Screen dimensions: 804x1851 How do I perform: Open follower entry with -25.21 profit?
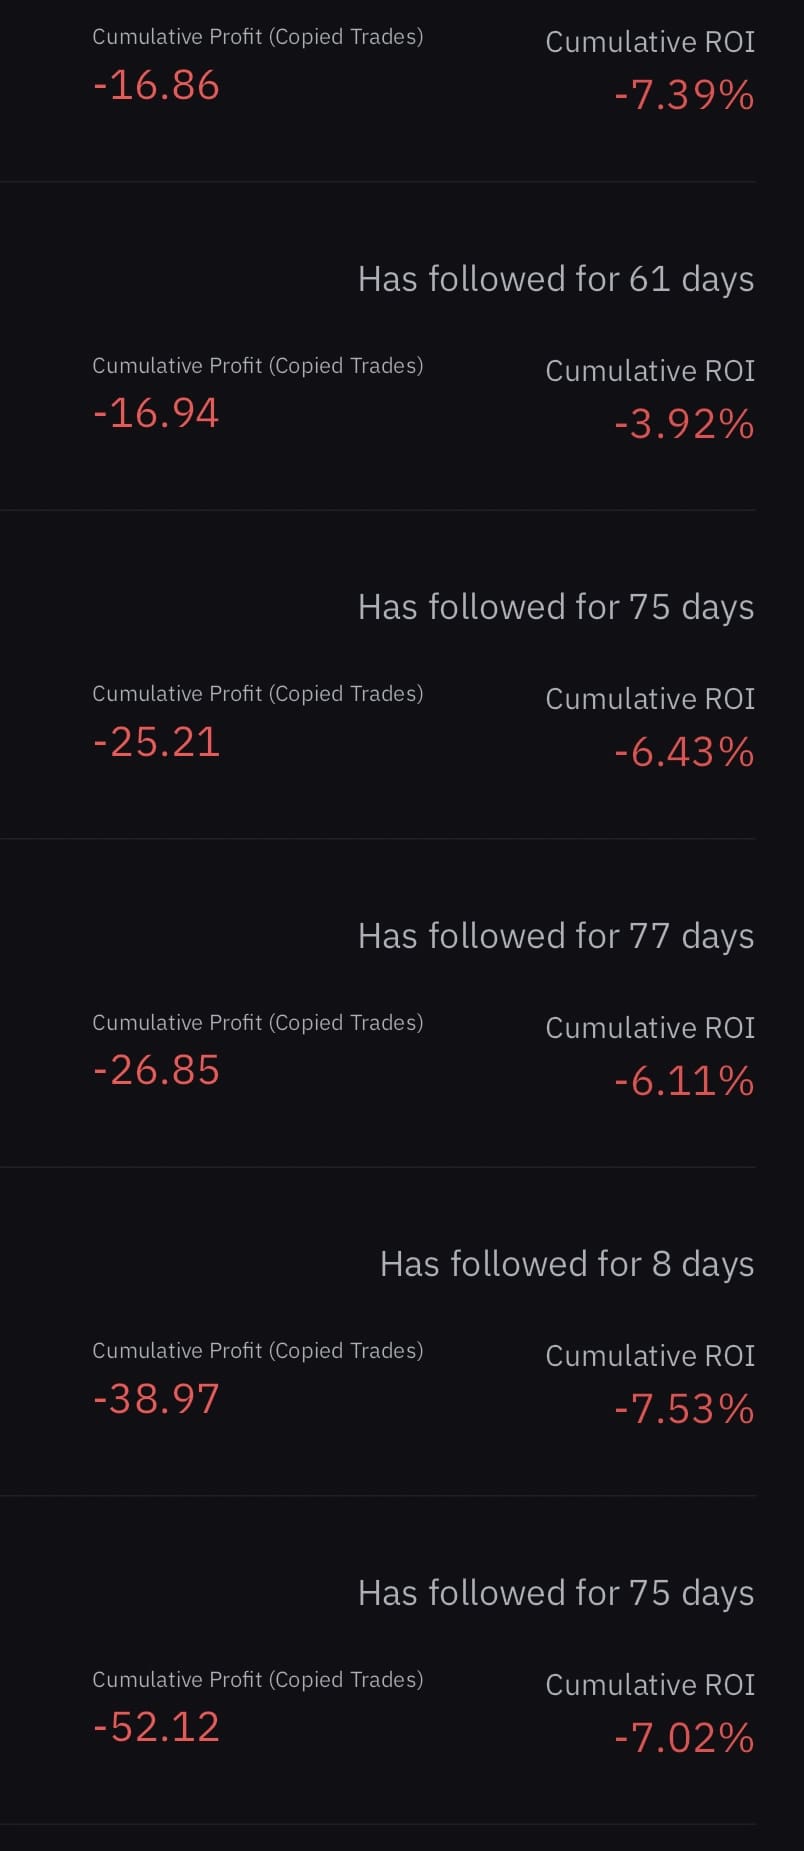(x=156, y=742)
